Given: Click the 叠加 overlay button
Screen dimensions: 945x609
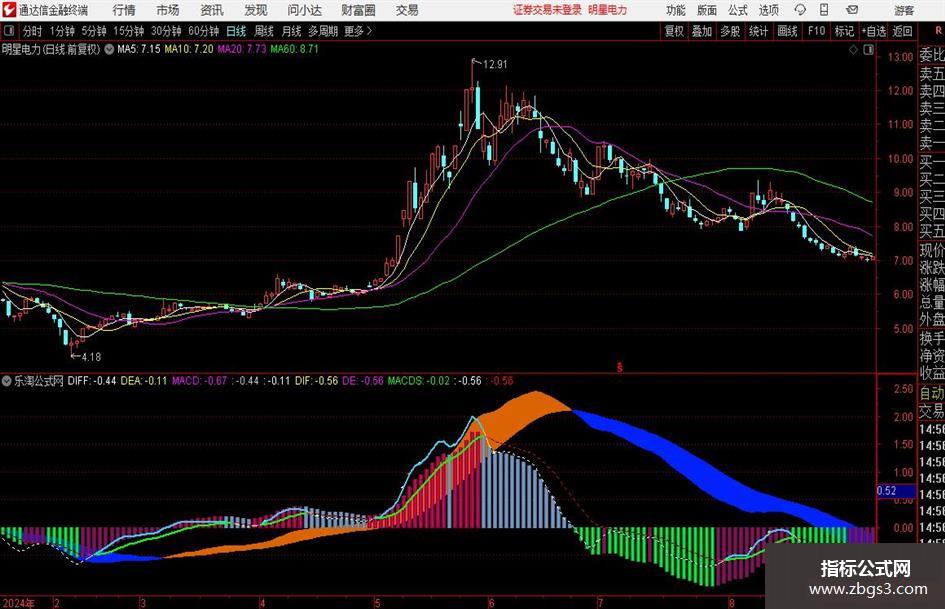Looking at the screenshot, I should [702, 31].
